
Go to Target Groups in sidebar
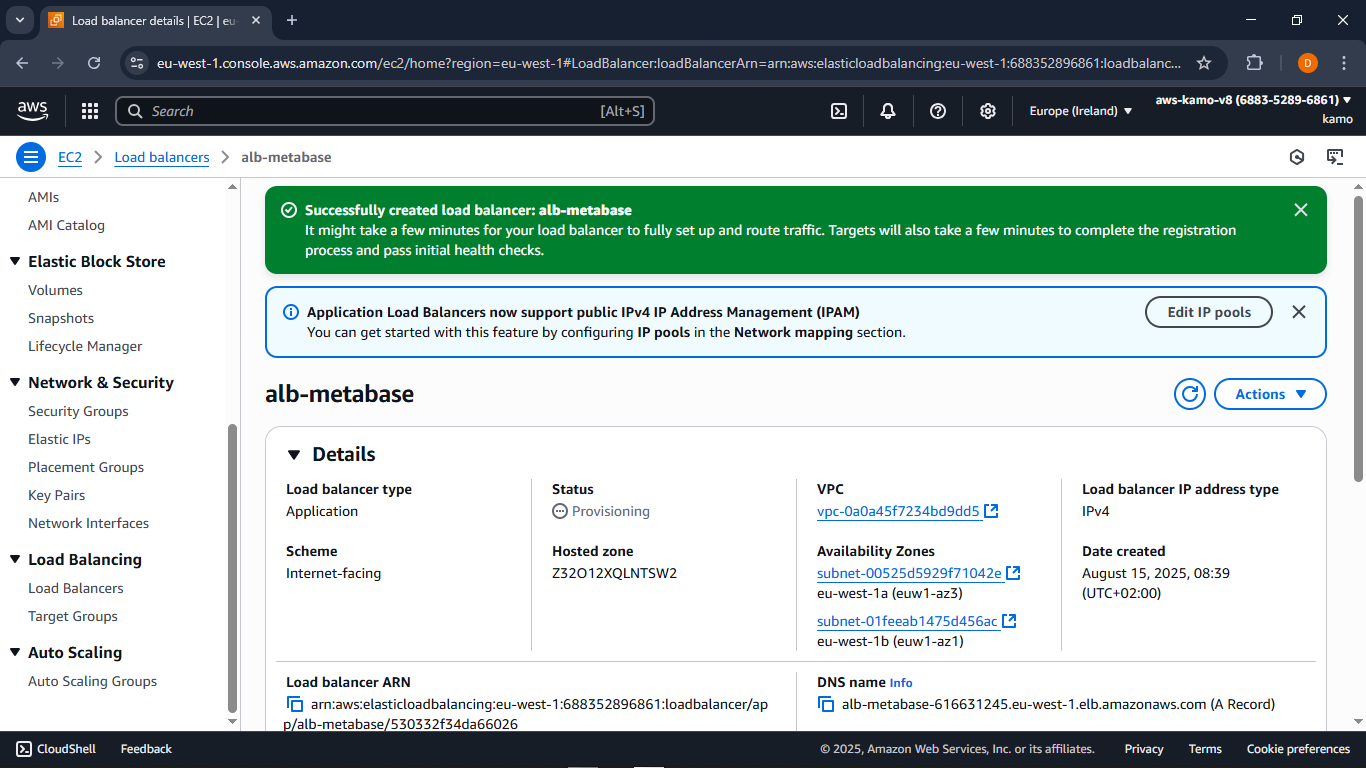73,616
